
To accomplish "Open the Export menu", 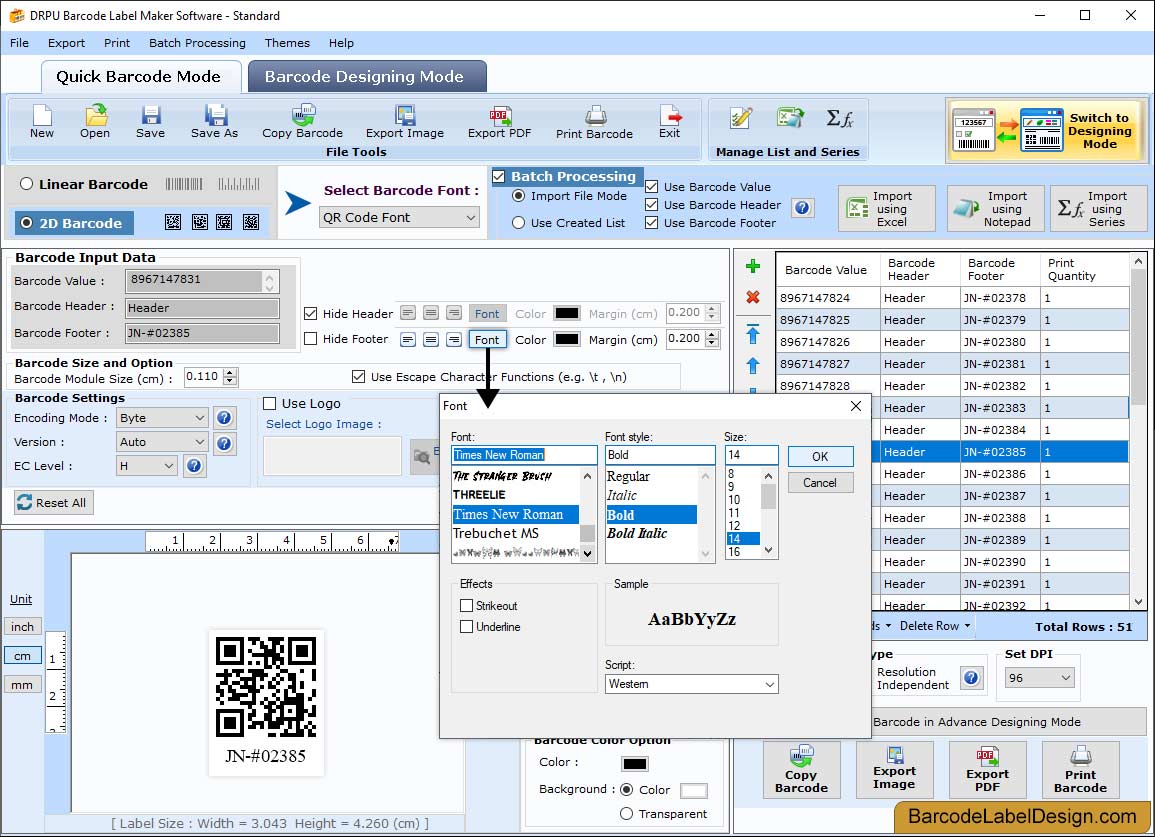I will (x=66, y=43).
